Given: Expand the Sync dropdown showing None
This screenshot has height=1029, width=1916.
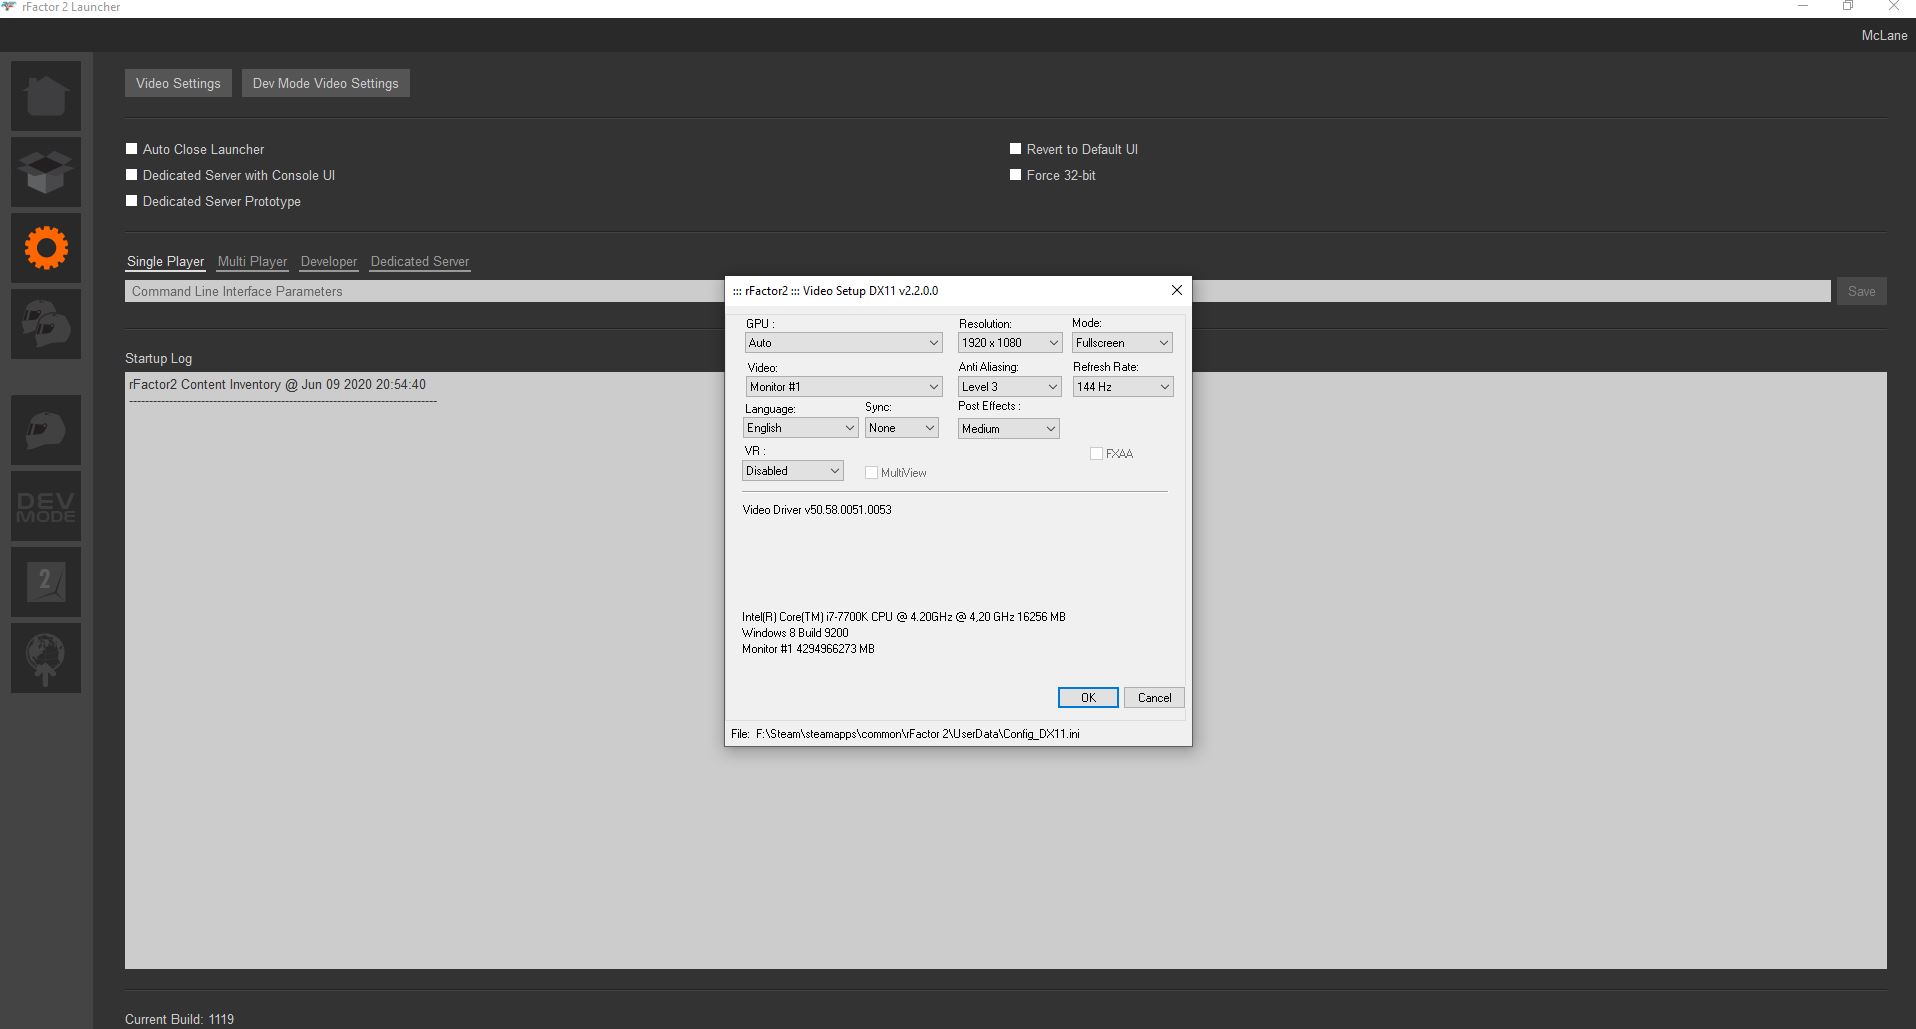Looking at the screenshot, I should (902, 428).
